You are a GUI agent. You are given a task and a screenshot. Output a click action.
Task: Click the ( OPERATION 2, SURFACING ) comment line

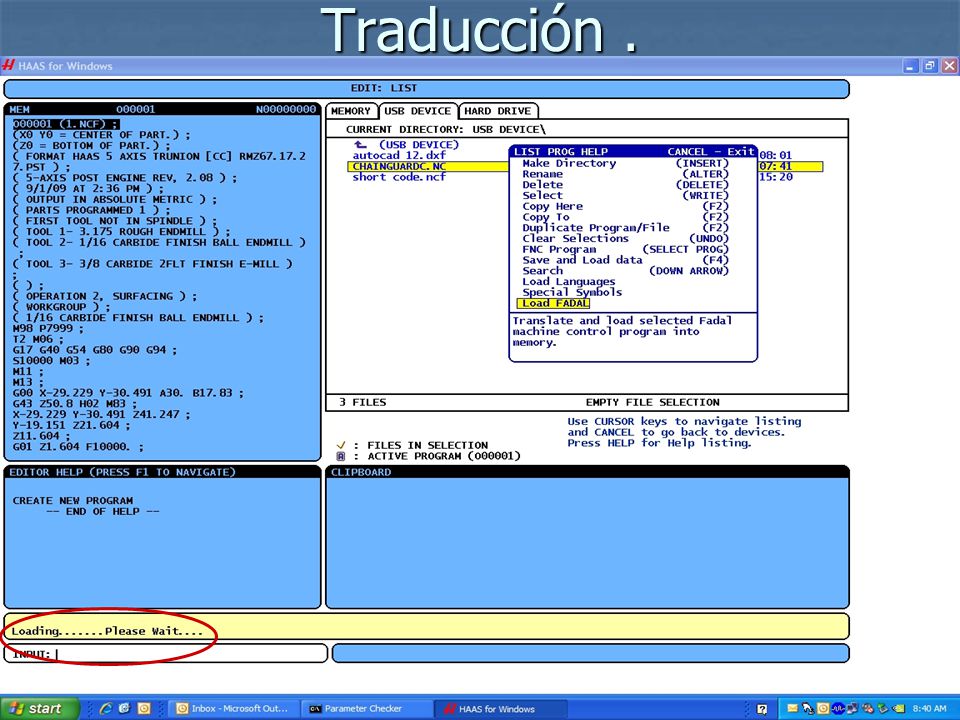[x=105, y=296]
